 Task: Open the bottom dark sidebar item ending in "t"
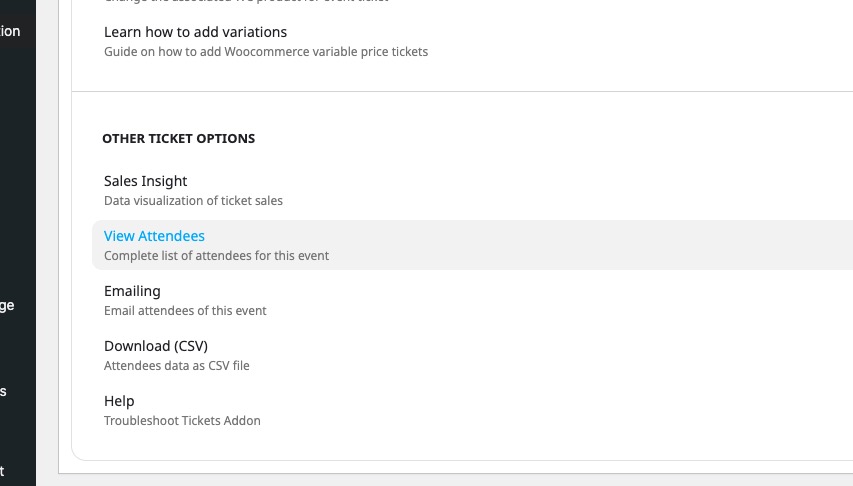click(2, 471)
